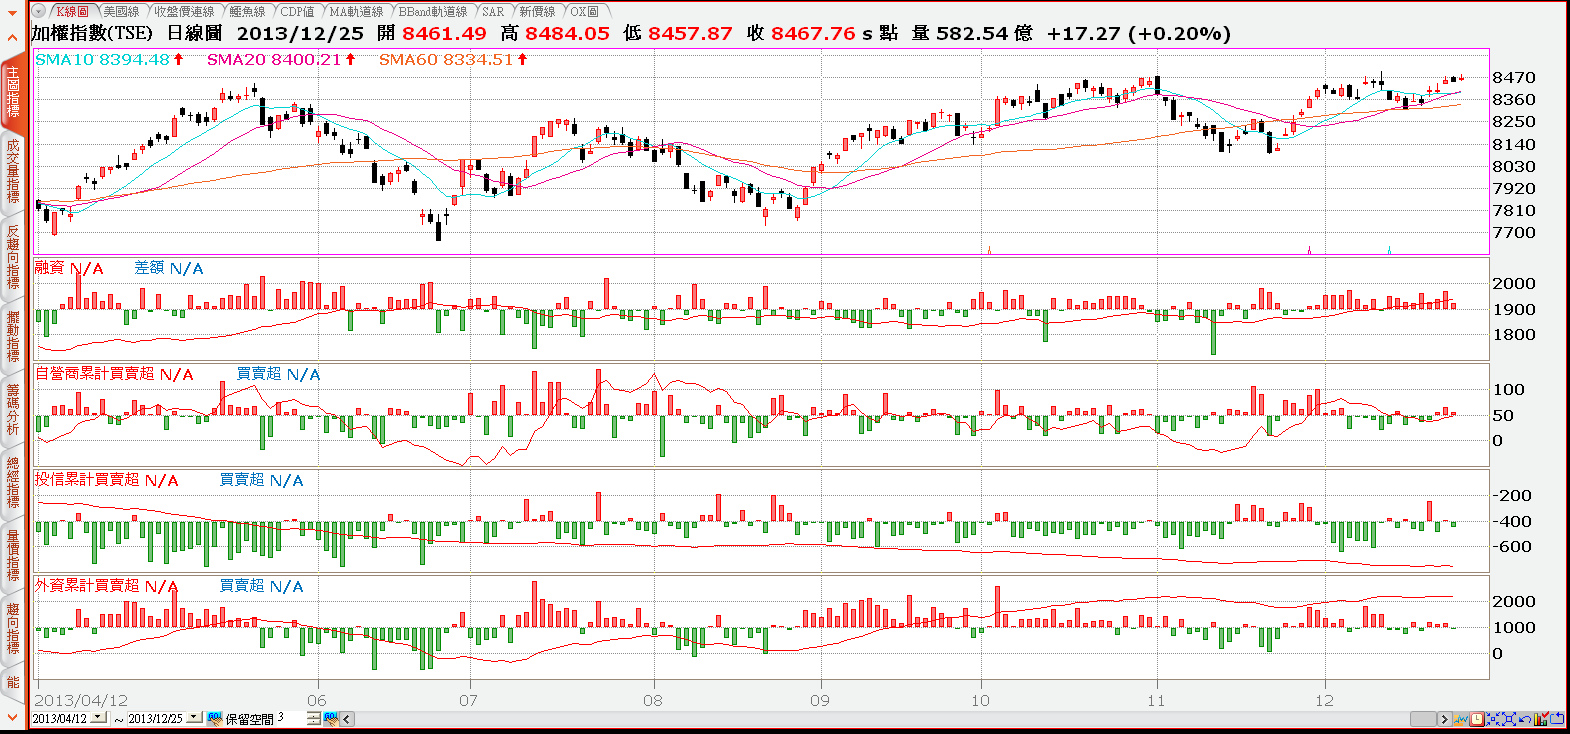This screenshot has height=734, width=1570.
Task: Click the 8470 price axis label
Action: tap(1514, 77)
